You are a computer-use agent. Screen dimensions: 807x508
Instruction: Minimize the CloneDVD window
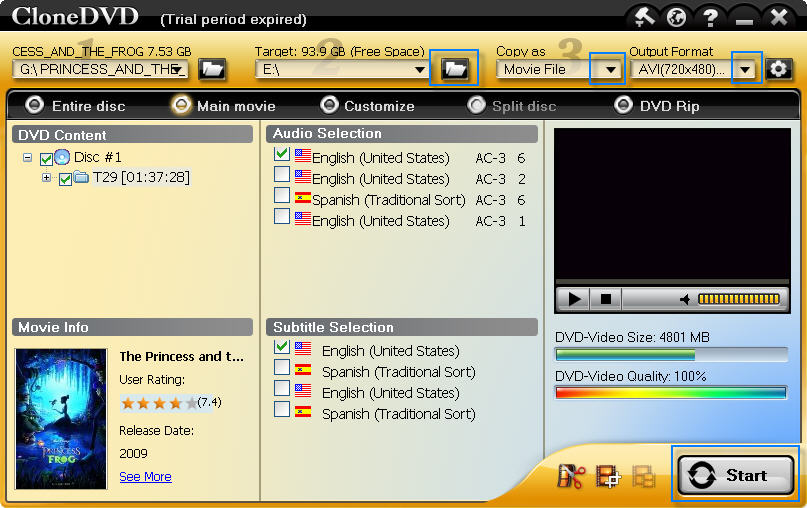pos(744,20)
